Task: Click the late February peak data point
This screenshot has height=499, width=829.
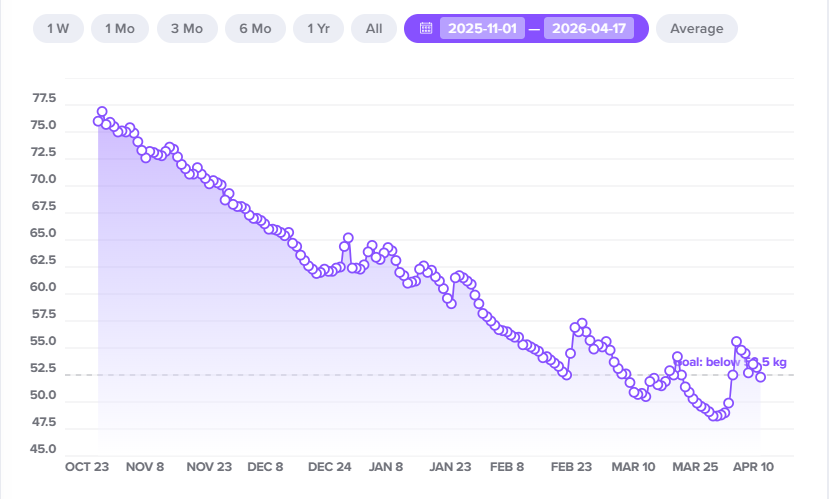Action: tap(582, 323)
